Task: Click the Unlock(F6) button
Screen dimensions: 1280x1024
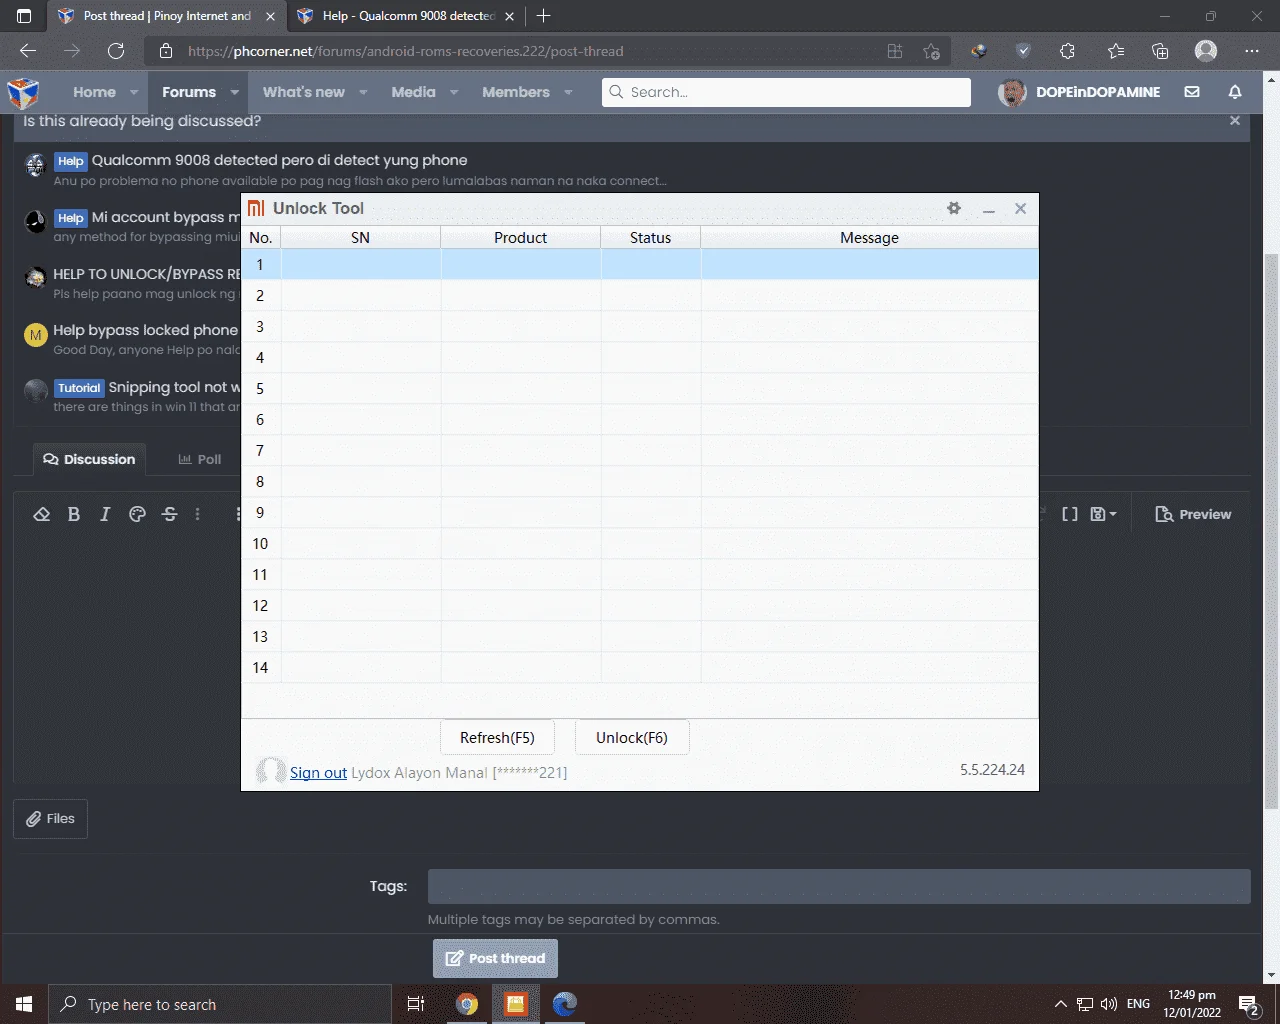Action: coord(632,737)
